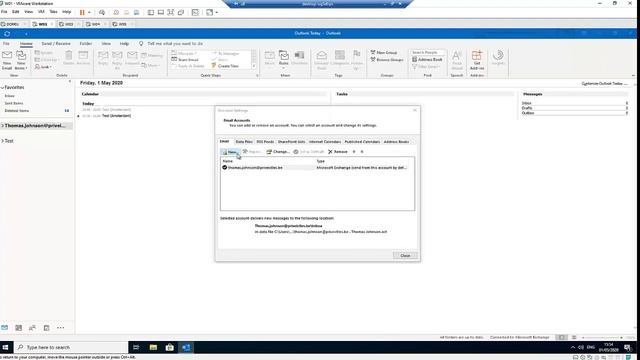Viewport: 640px width, 360px height.
Task: Expand the Test folder group
Action: pyautogui.click(x=2, y=141)
